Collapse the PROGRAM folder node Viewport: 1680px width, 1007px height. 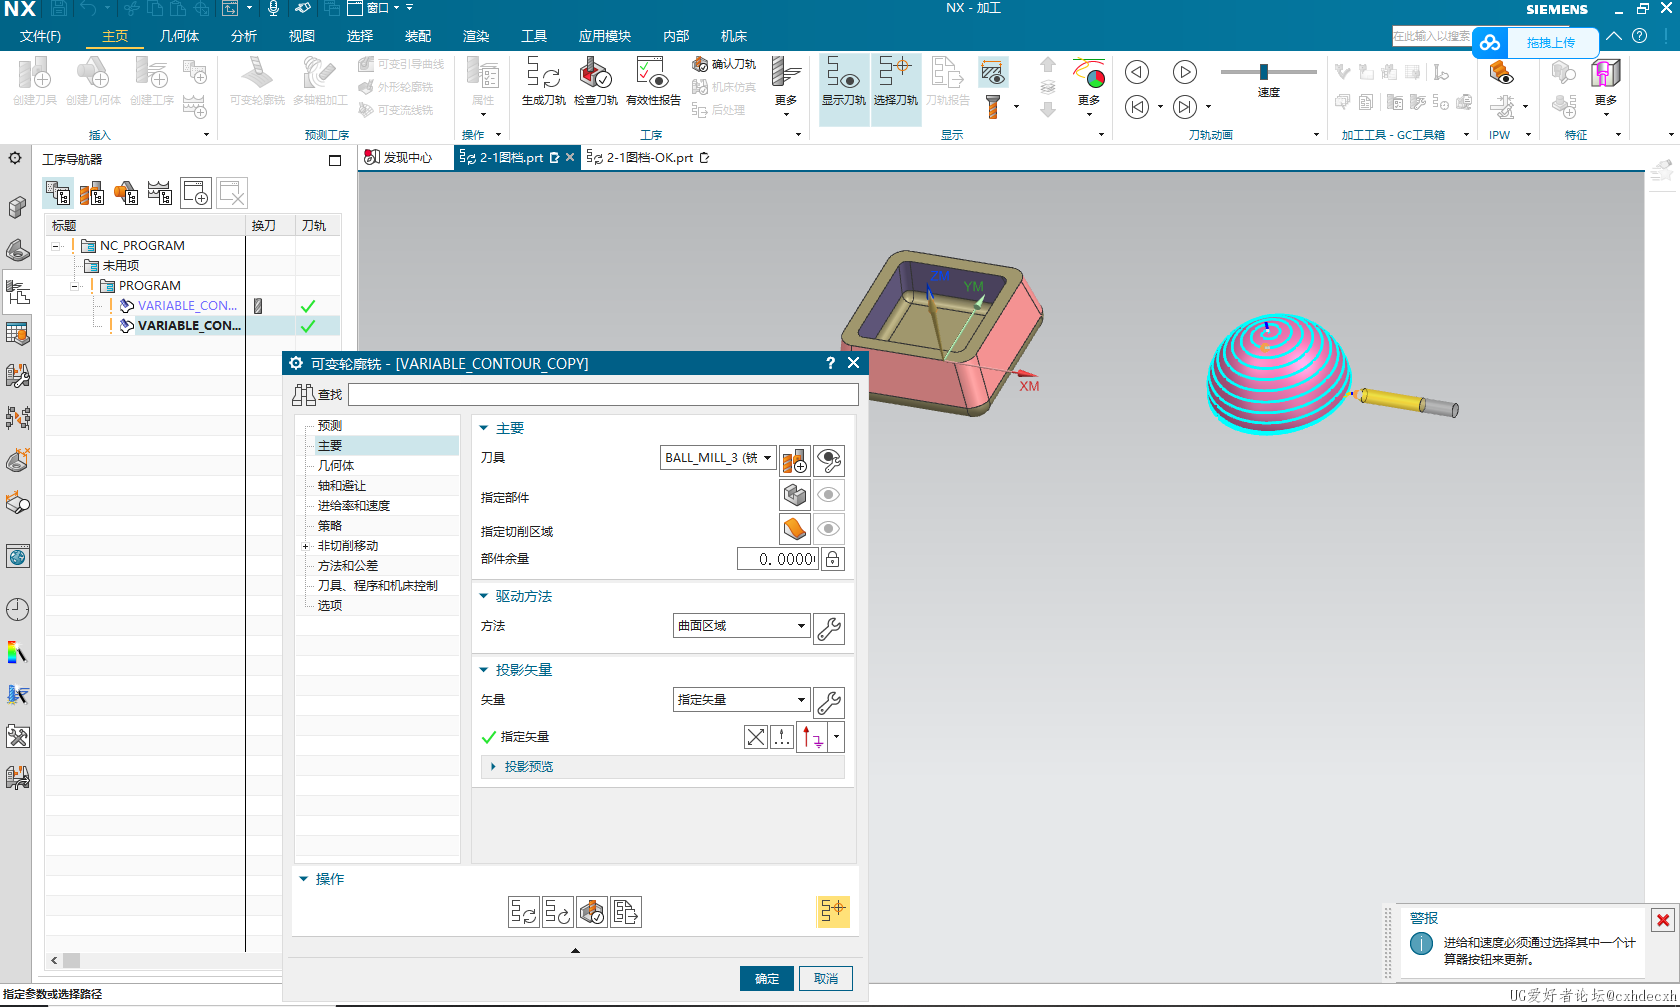(75, 286)
